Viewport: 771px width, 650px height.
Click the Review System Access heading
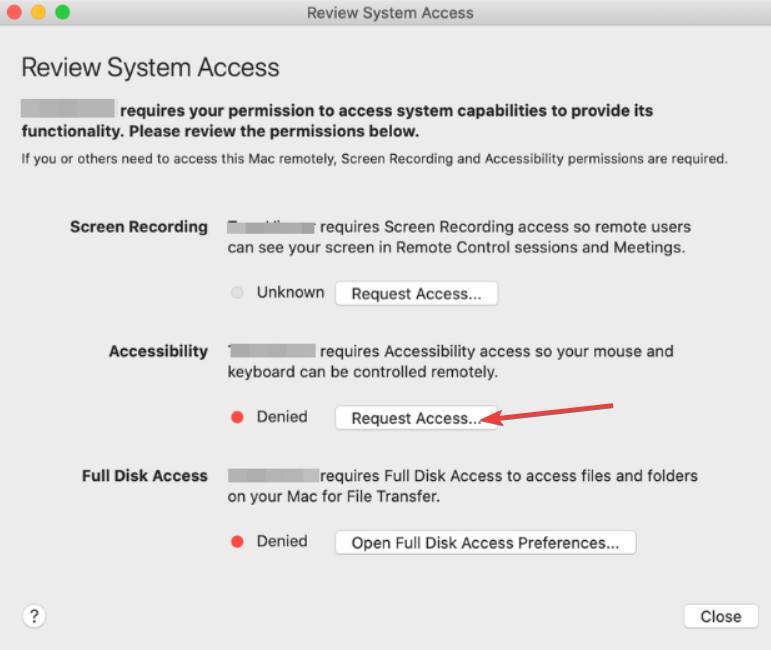pos(150,67)
